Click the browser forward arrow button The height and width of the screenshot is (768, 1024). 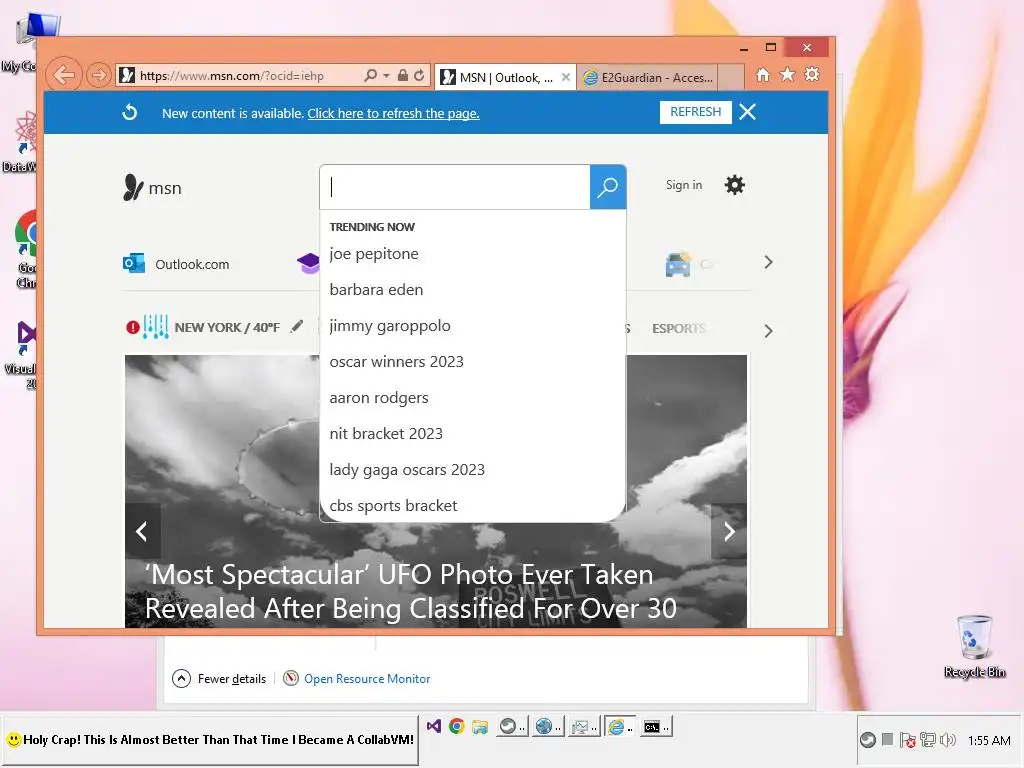[x=99, y=75]
